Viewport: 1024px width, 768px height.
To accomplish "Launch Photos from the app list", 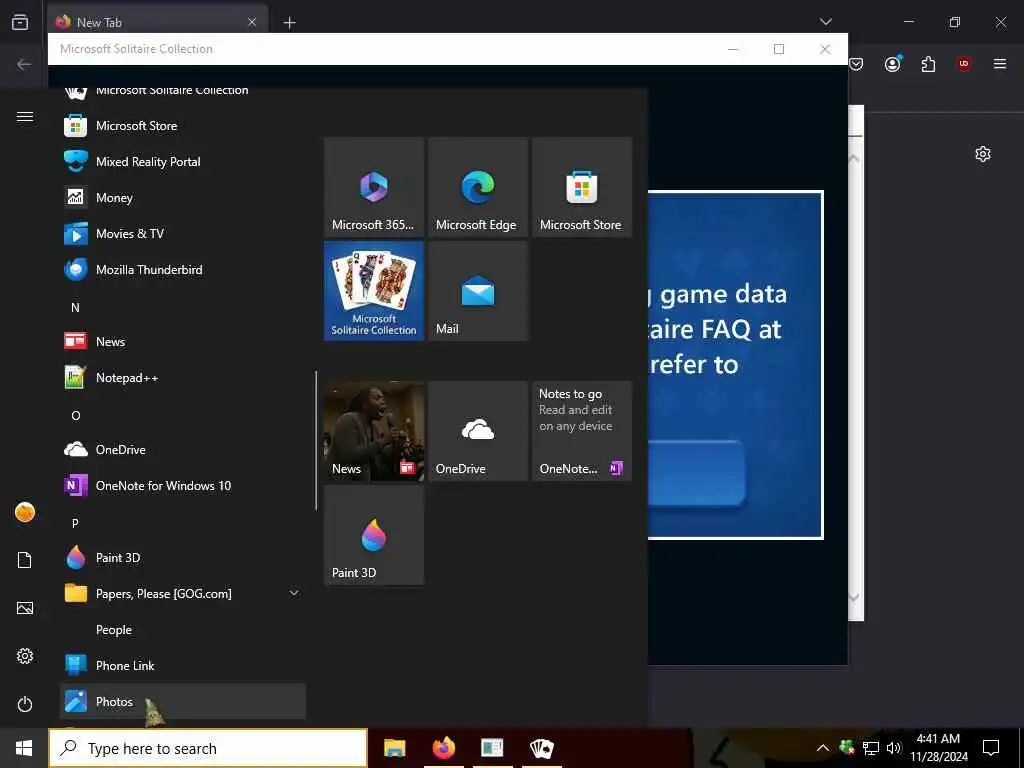I will click(x=182, y=701).
